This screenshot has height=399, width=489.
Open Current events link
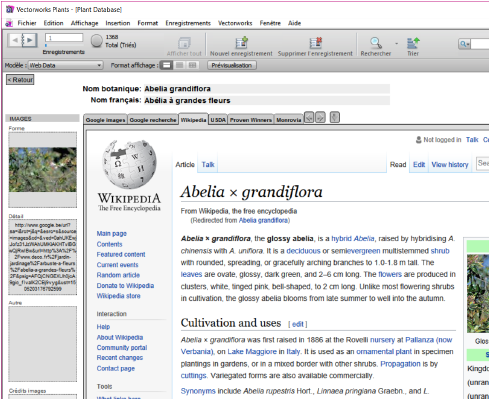pos(117,265)
